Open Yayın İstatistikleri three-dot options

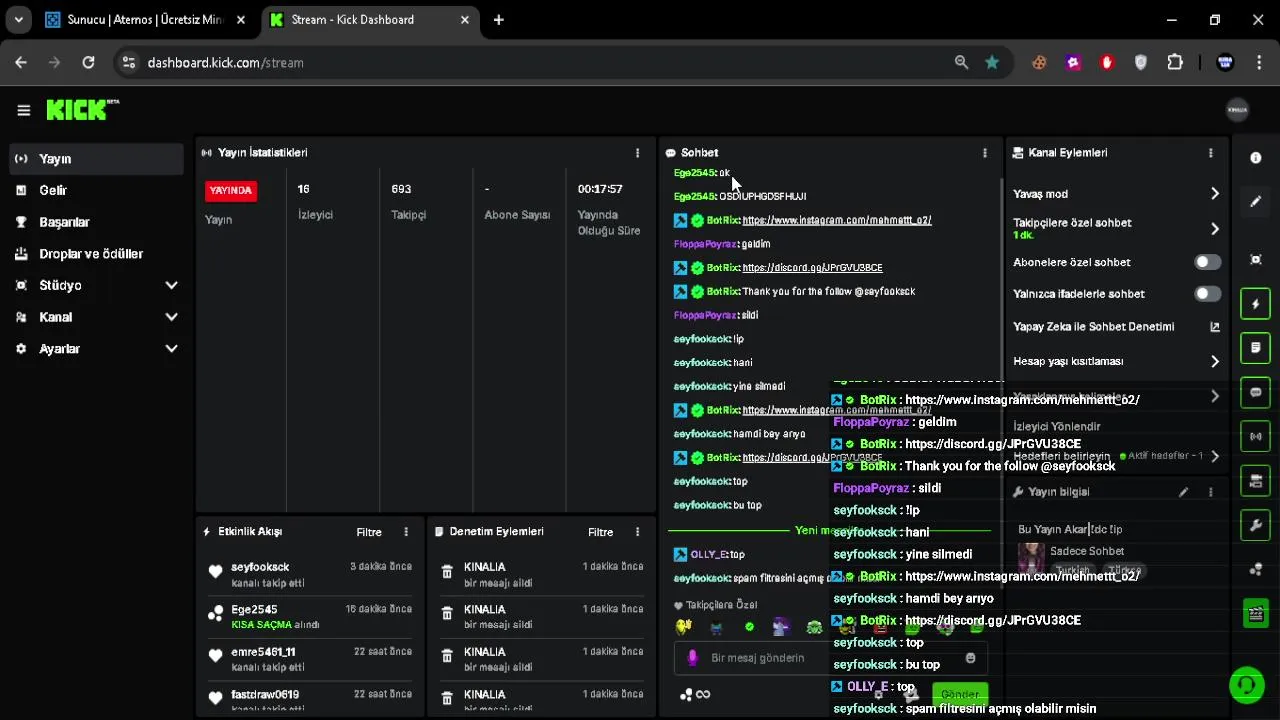point(637,153)
